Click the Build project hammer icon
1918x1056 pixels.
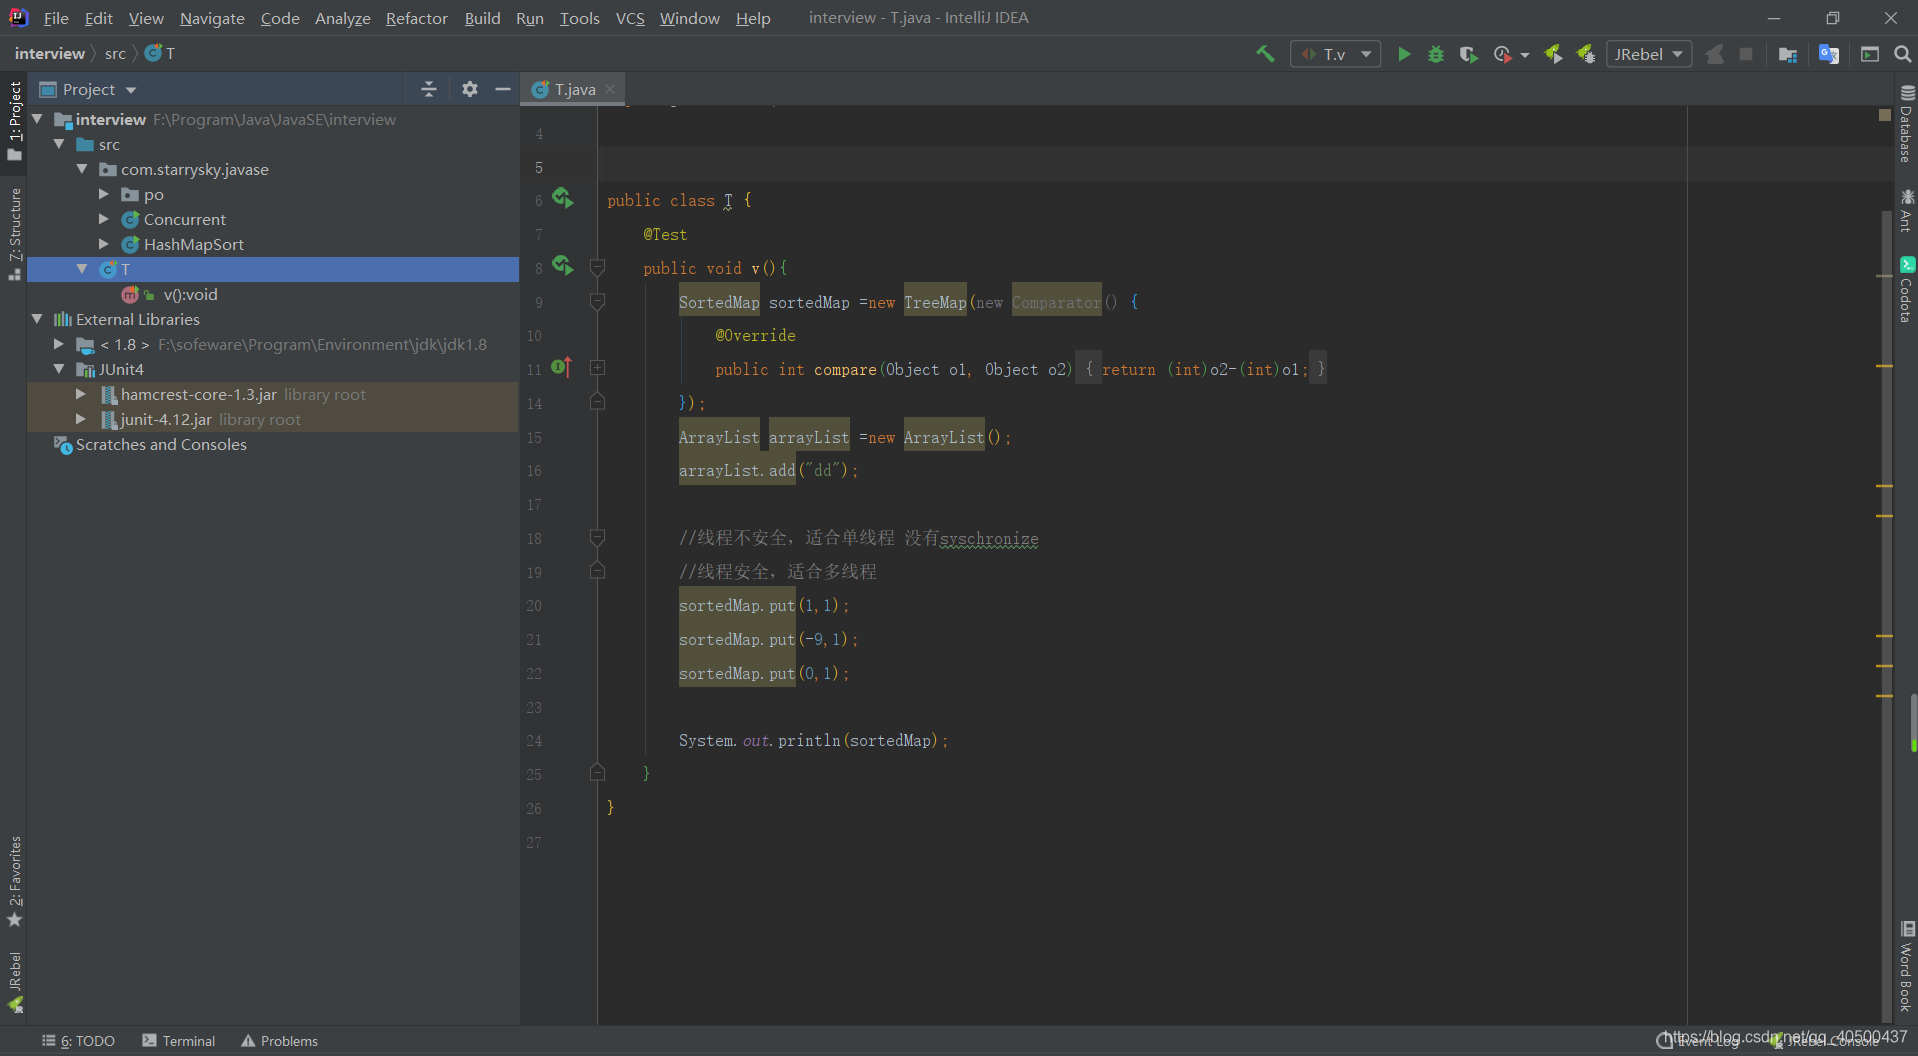(x=1265, y=54)
